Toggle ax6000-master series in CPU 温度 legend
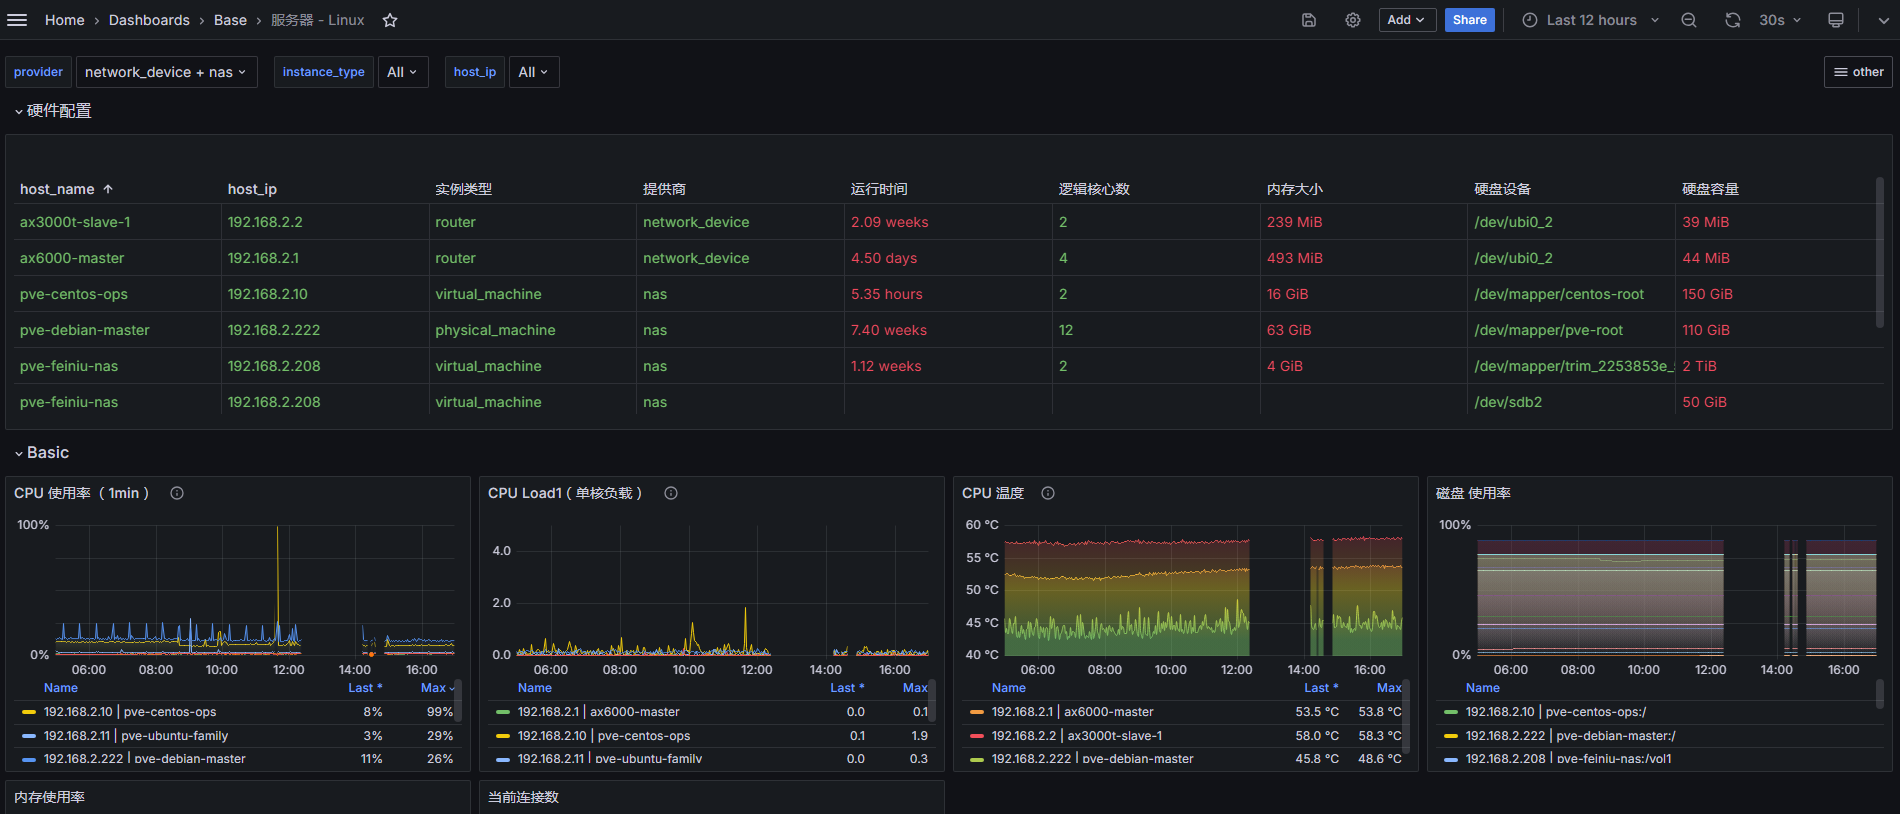The height and width of the screenshot is (814, 1900). [x=1072, y=712]
